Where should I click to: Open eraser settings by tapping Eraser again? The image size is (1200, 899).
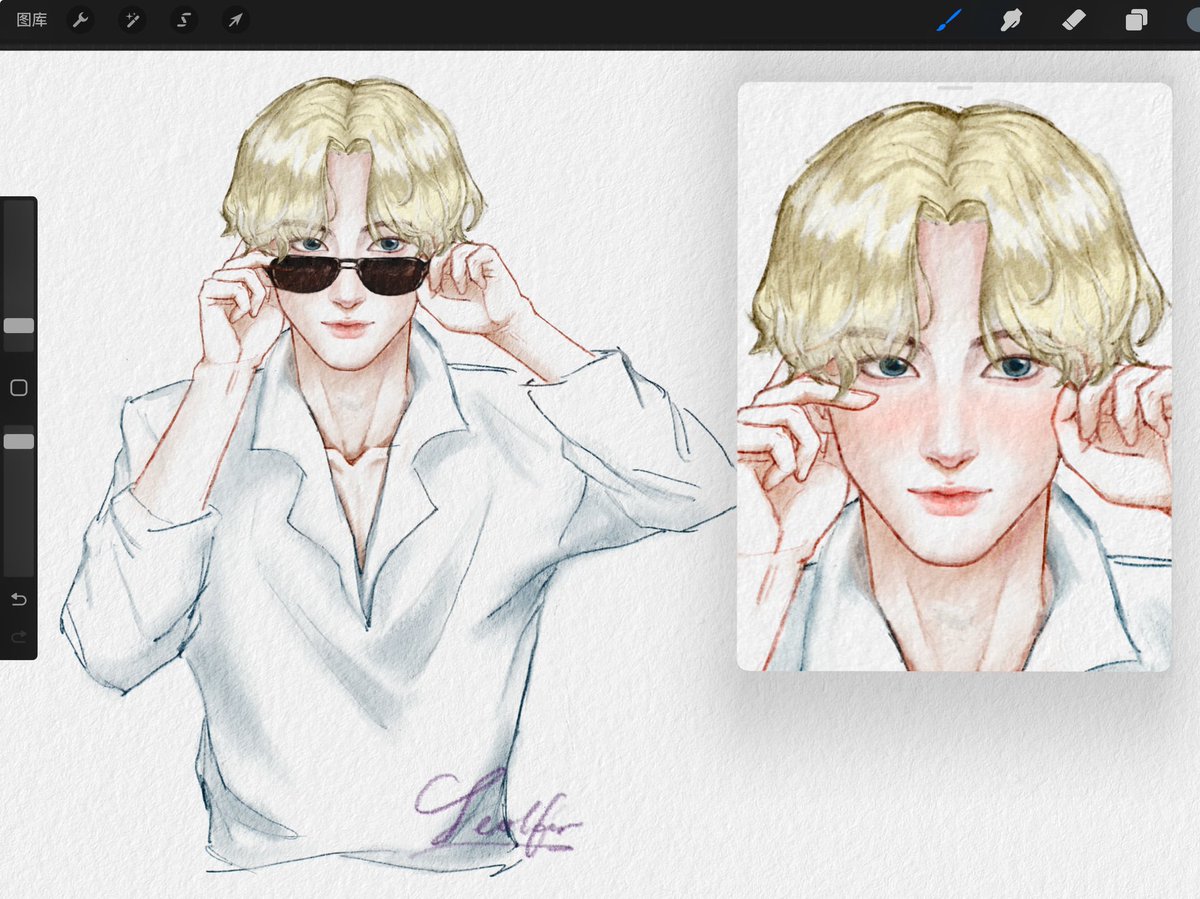(1073, 19)
